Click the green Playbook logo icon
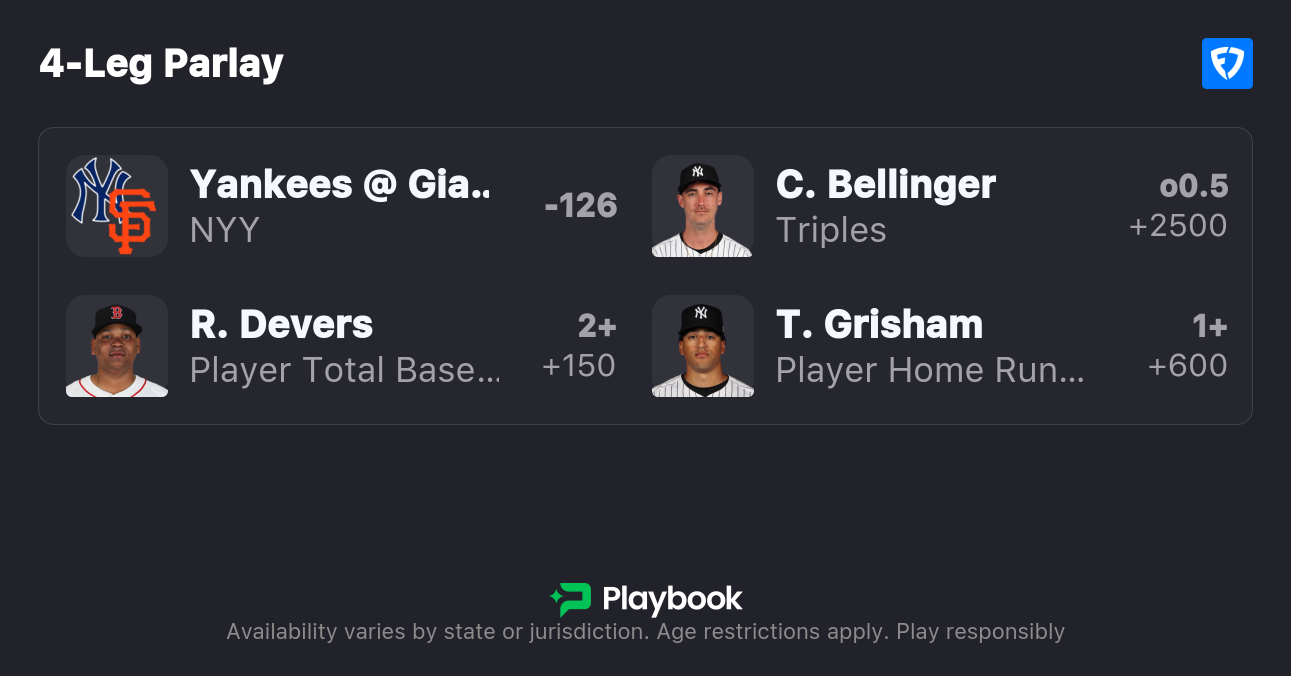Screen dimensions: 1291x676 click(571, 599)
